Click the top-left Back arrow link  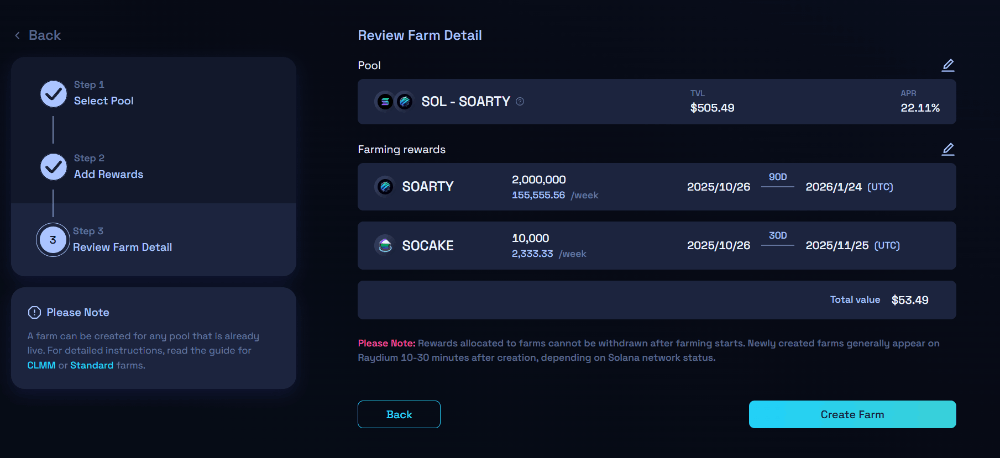[x=38, y=35]
